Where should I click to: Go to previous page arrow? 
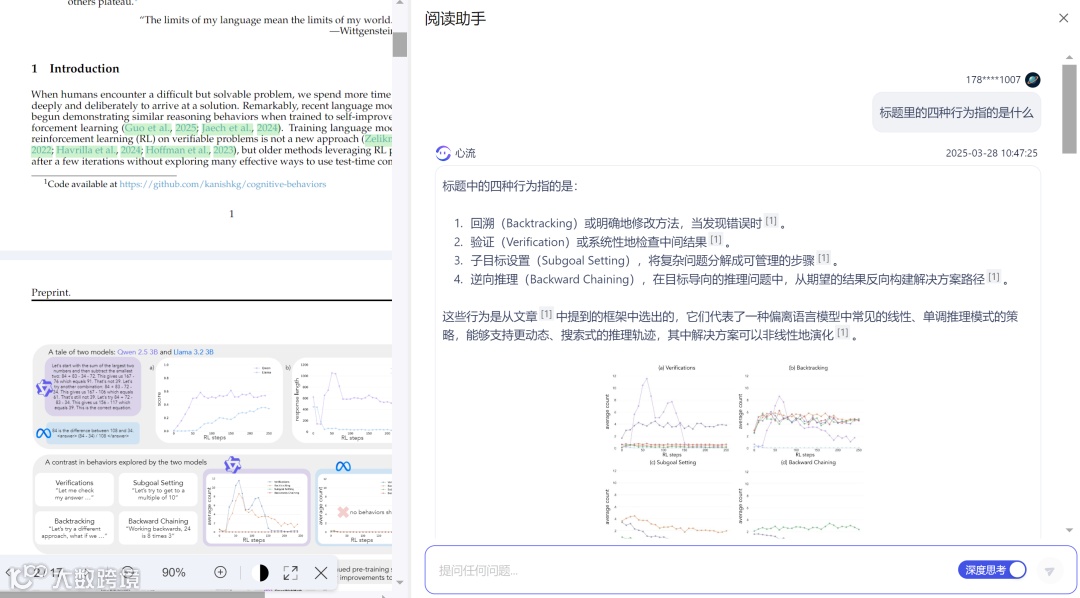8,572
